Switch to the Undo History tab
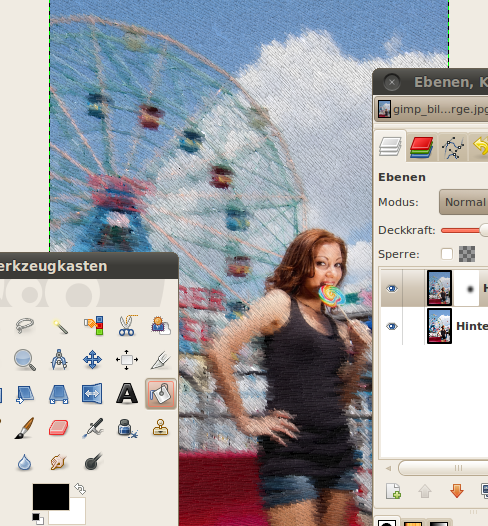This screenshot has height=526, width=488. [480, 147]
